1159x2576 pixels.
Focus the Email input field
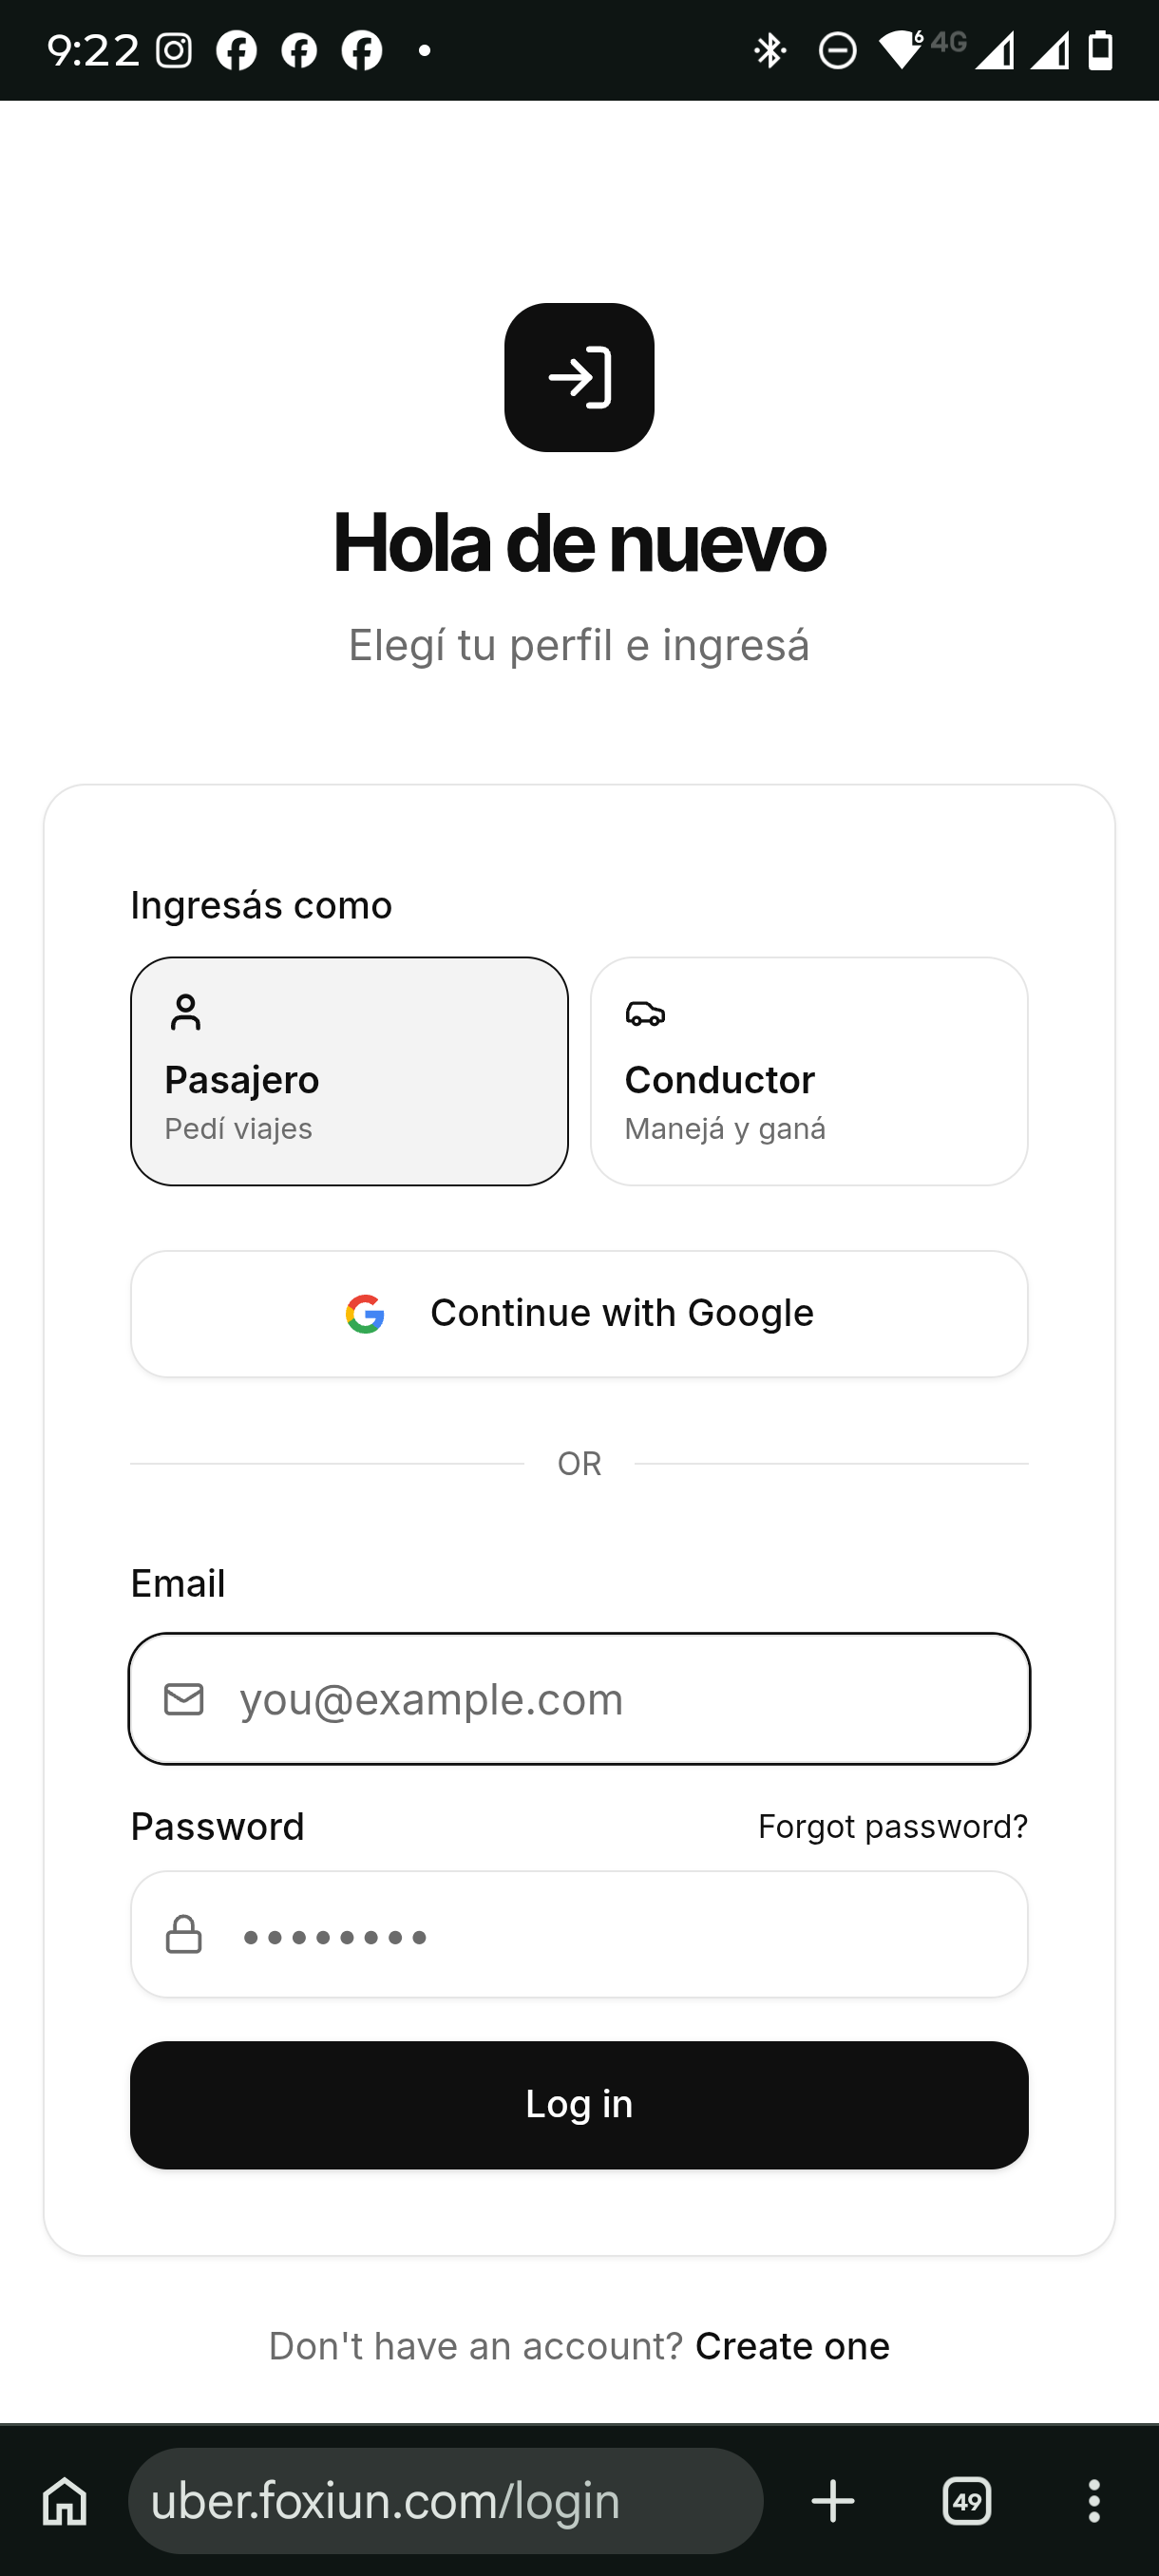click(579, 1698)
